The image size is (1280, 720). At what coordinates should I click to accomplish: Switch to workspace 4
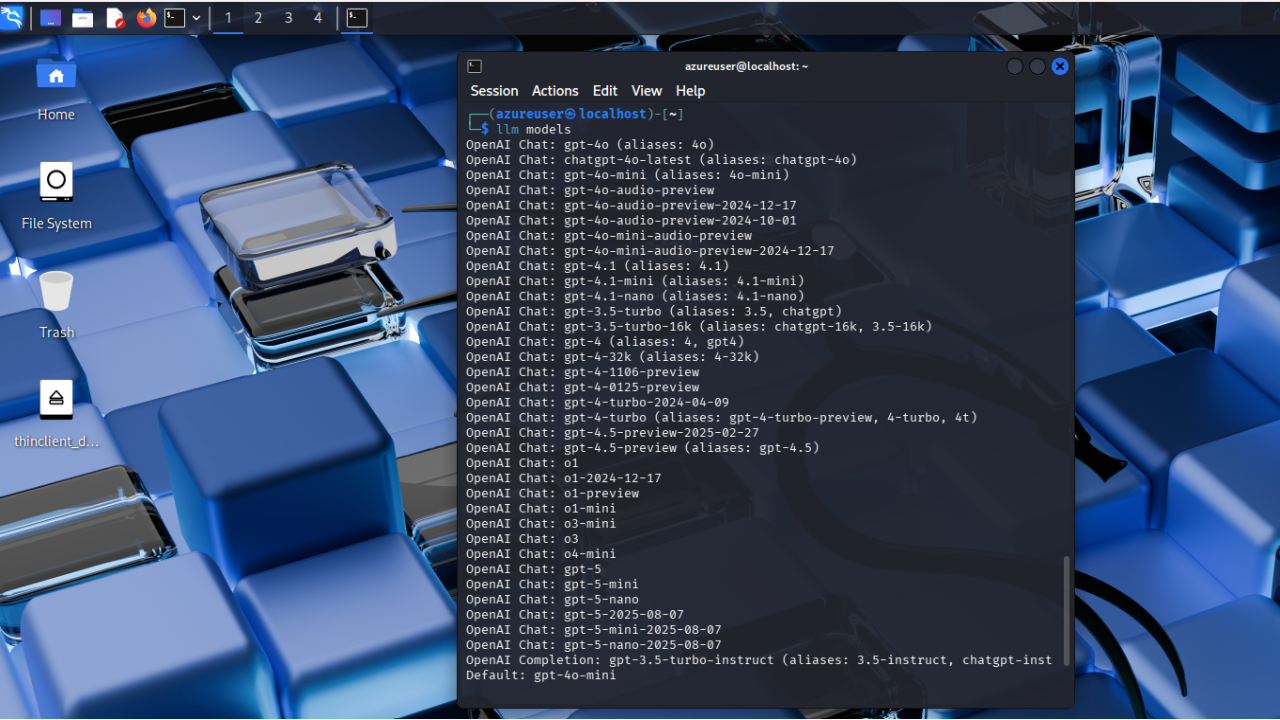318,18
